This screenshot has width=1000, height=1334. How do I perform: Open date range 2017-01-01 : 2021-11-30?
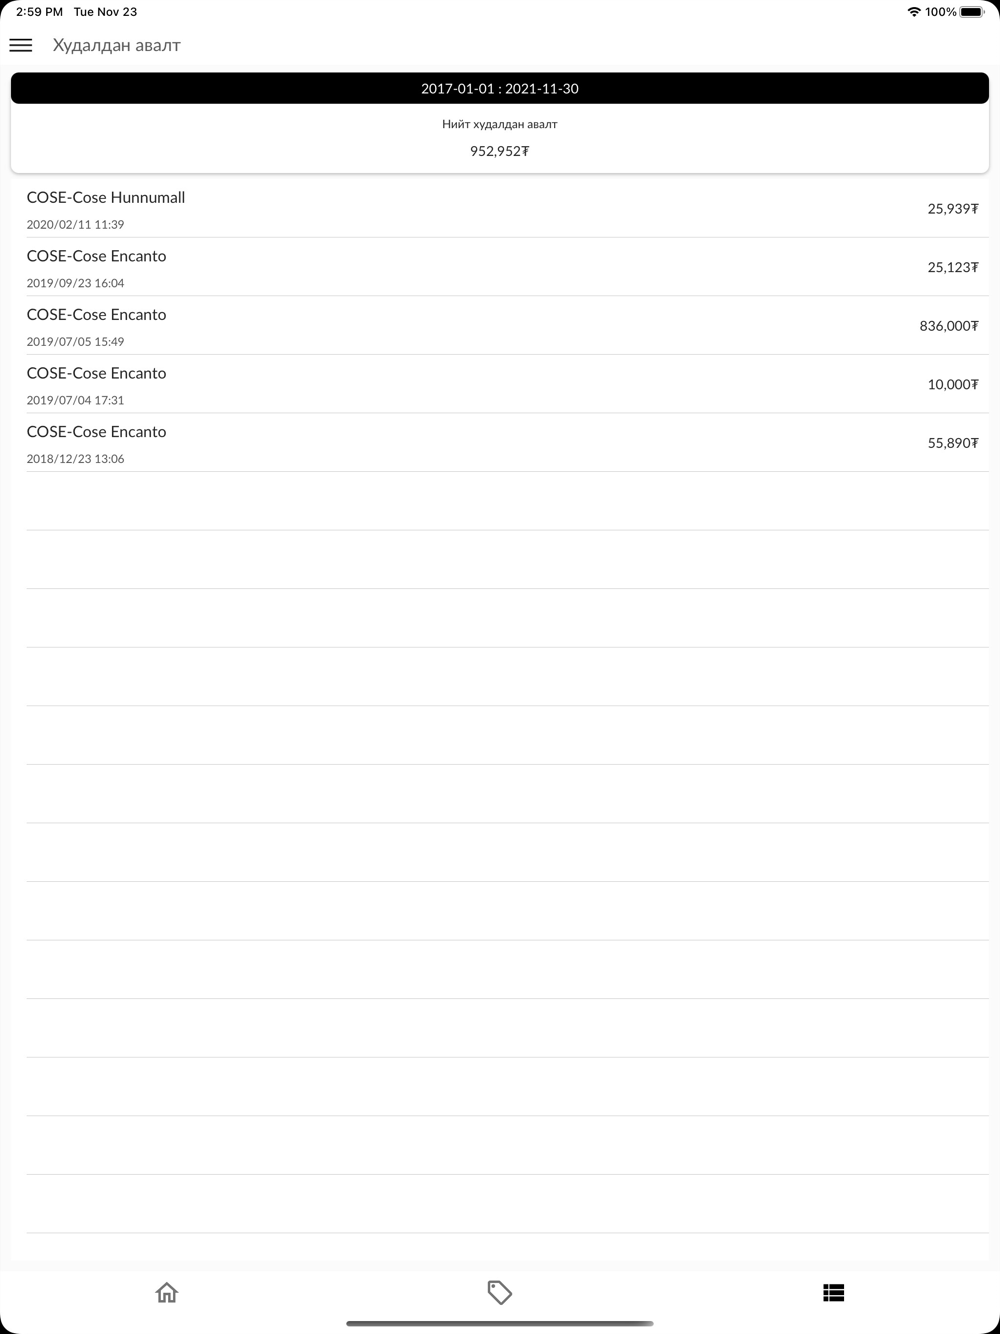[500, 88]
